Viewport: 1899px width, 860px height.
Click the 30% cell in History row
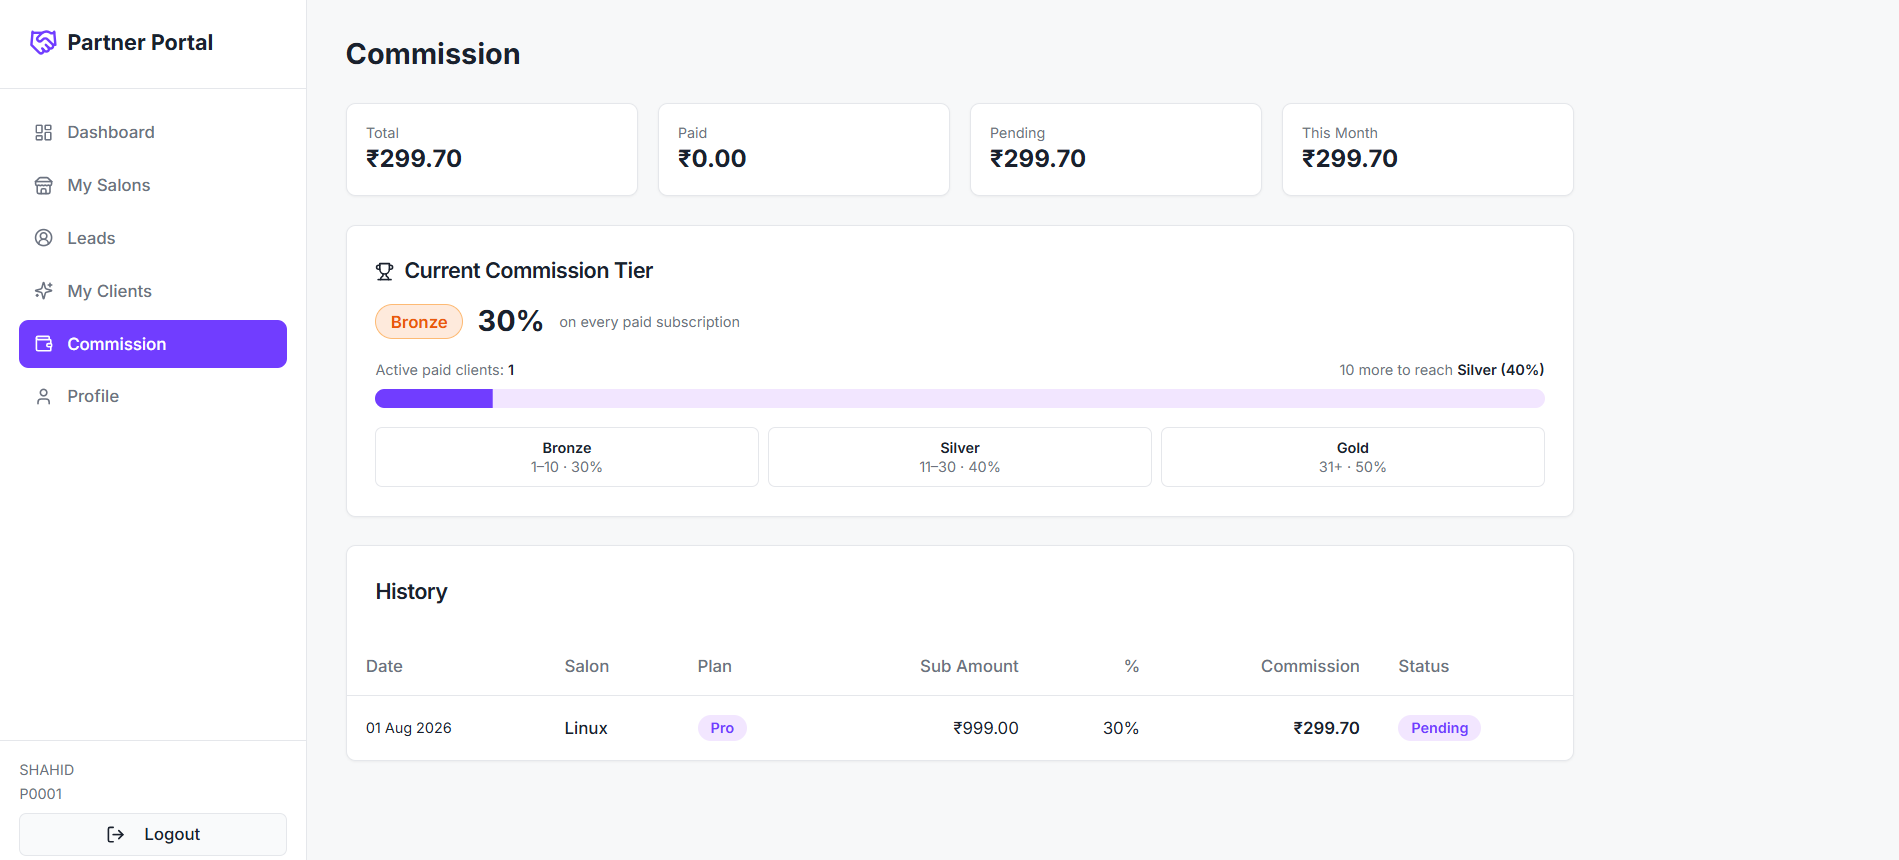point(1121,728)
